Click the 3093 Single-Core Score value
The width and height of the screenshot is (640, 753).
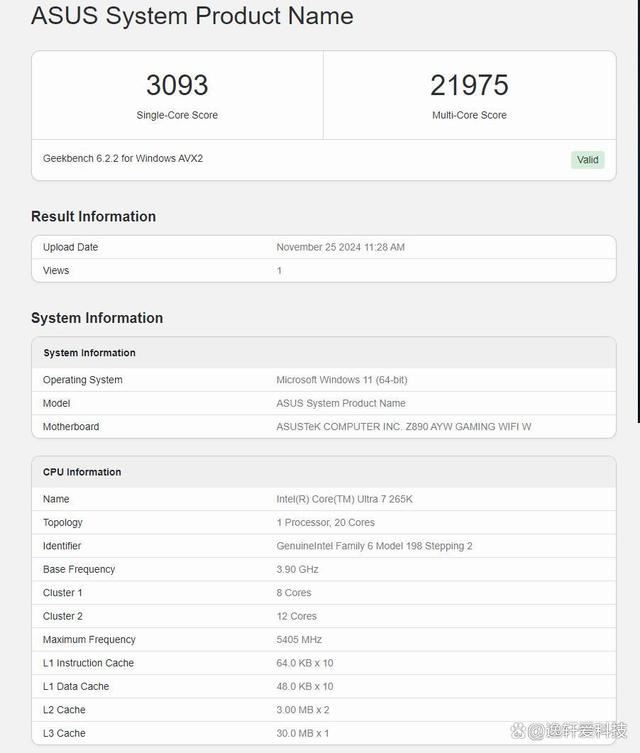pyautogui.click(x=177, y=85)
